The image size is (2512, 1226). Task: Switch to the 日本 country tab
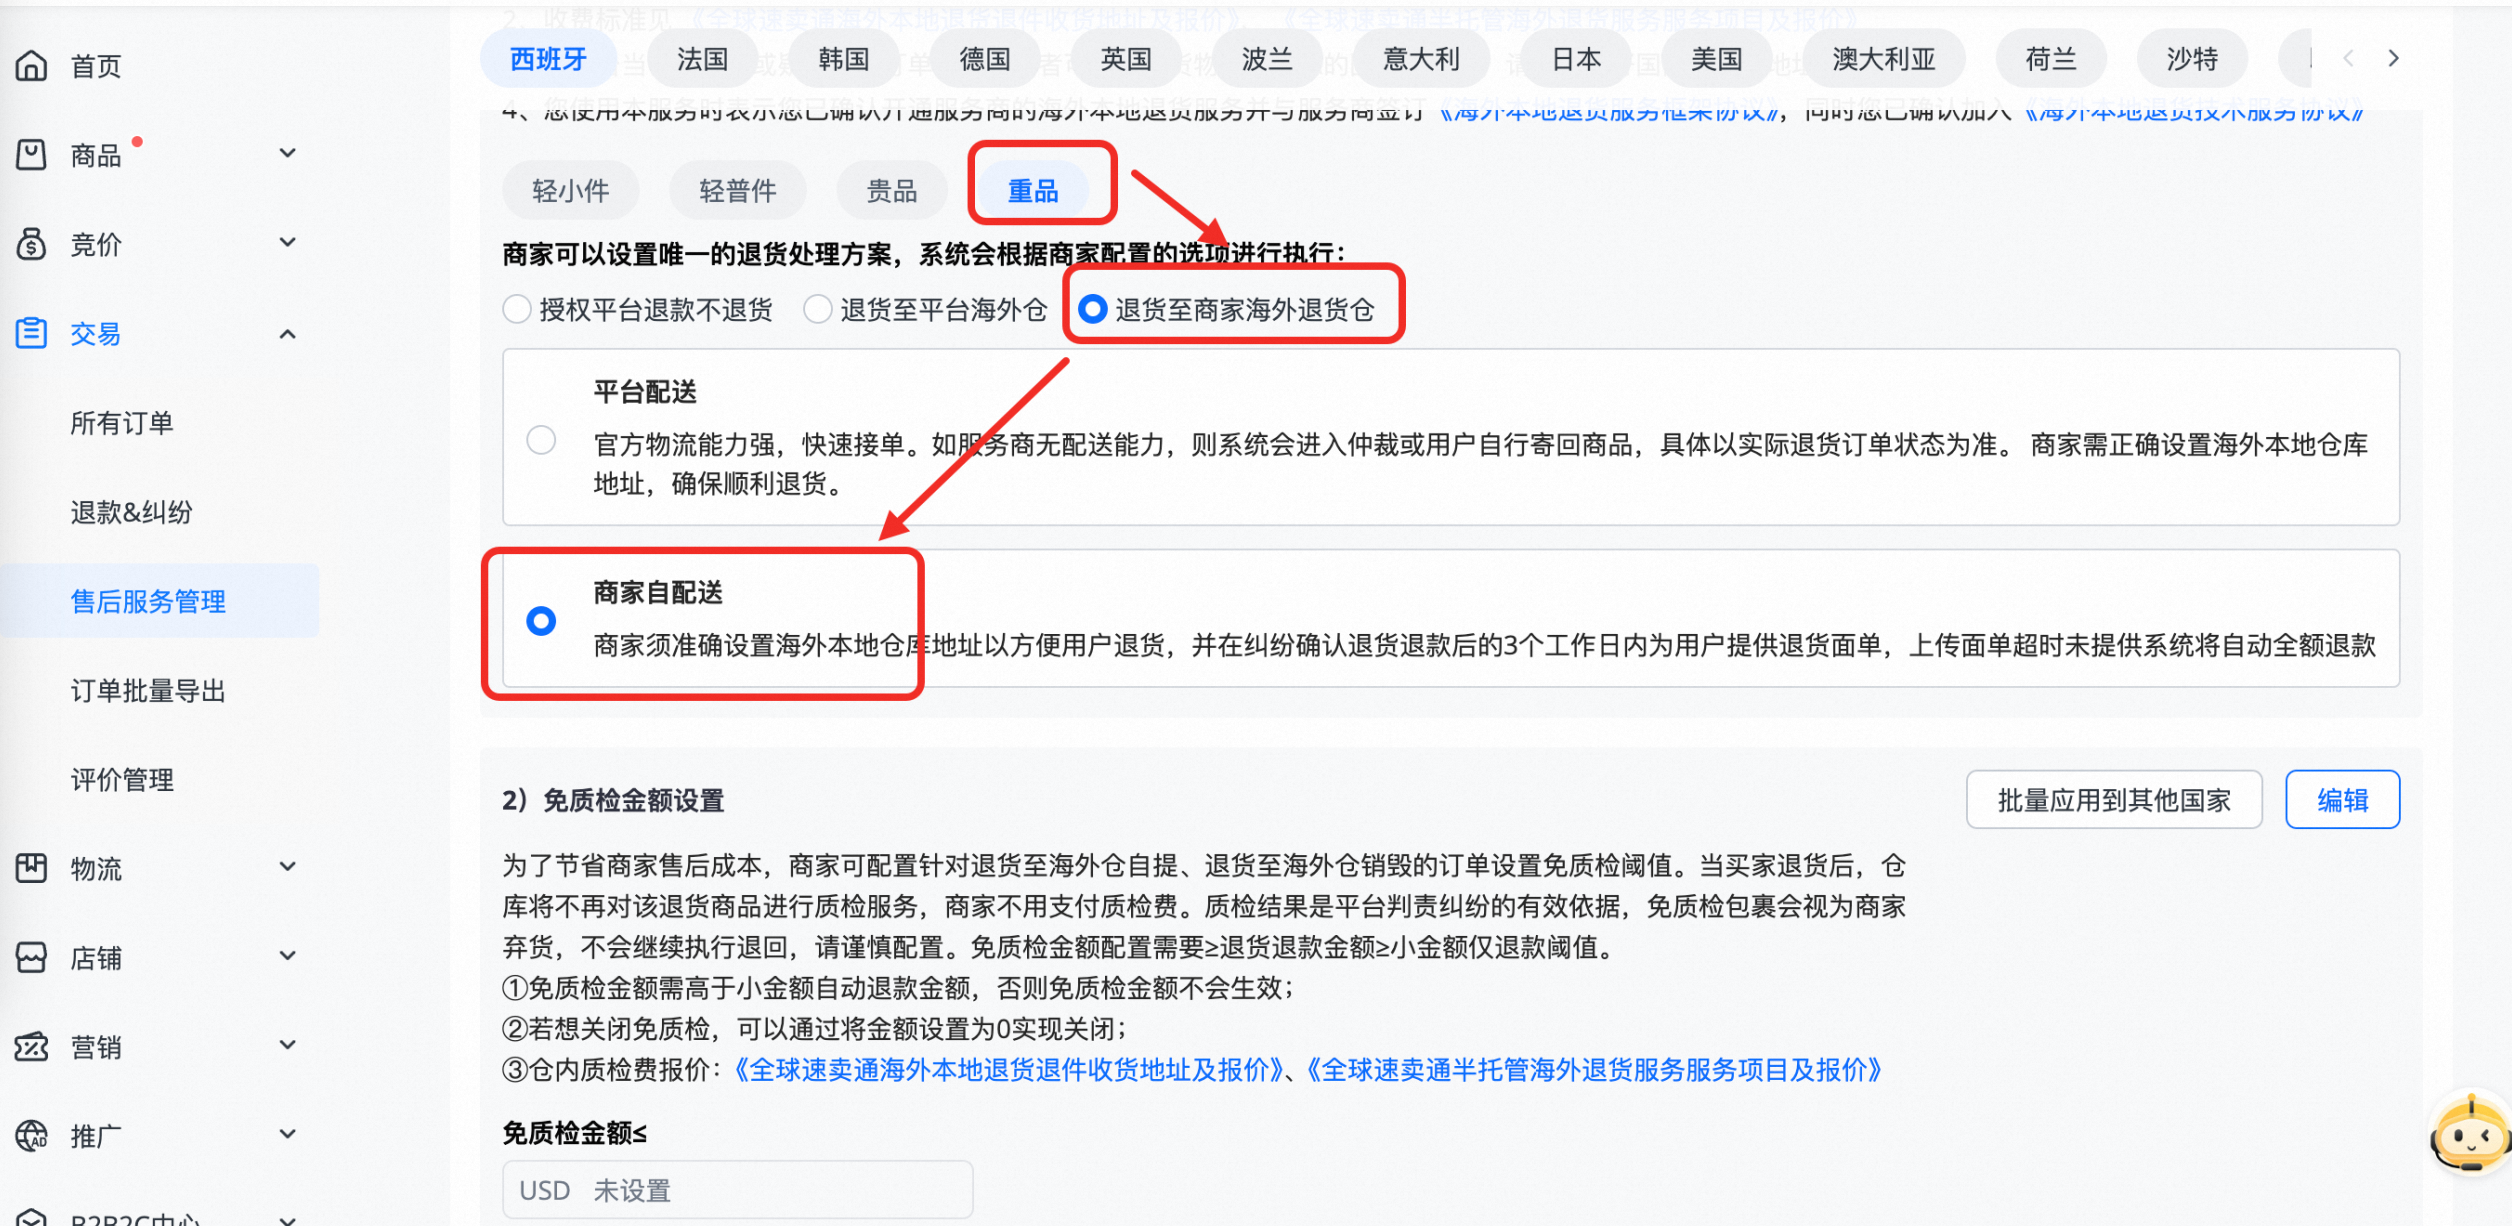[x=1573, y=57]
